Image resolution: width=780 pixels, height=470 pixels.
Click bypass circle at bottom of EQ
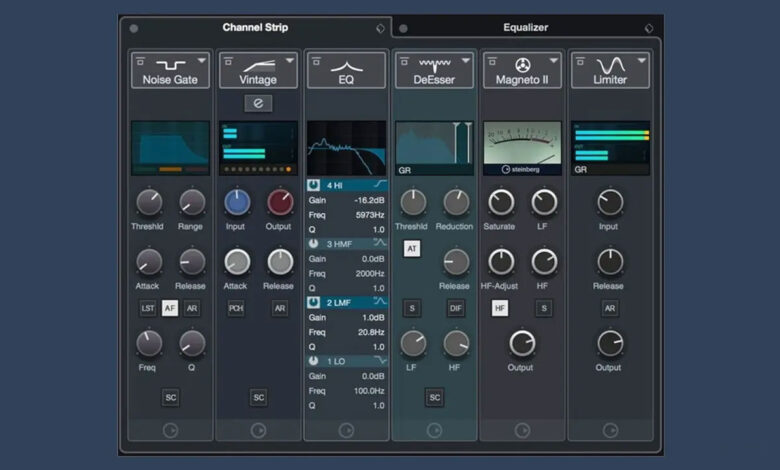click(346, 430)
